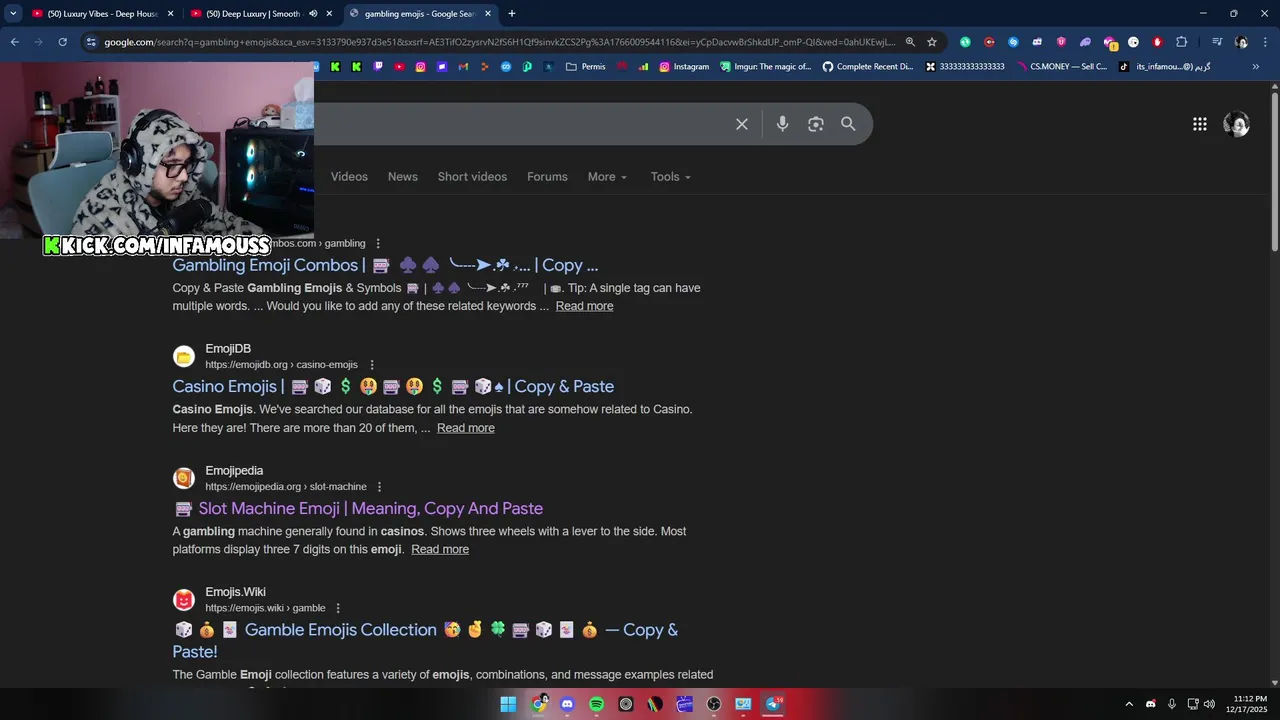Clear the Google search box text
Image resolution: width=1280 pixels, height=720 pixels.
[742, 124]
